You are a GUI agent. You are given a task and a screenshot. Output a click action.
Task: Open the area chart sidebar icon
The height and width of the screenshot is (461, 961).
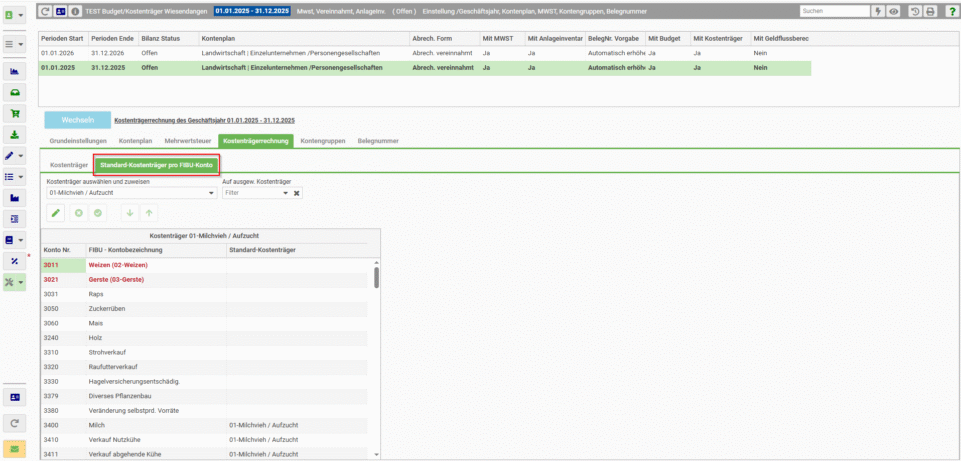click(x=15, y=72)
